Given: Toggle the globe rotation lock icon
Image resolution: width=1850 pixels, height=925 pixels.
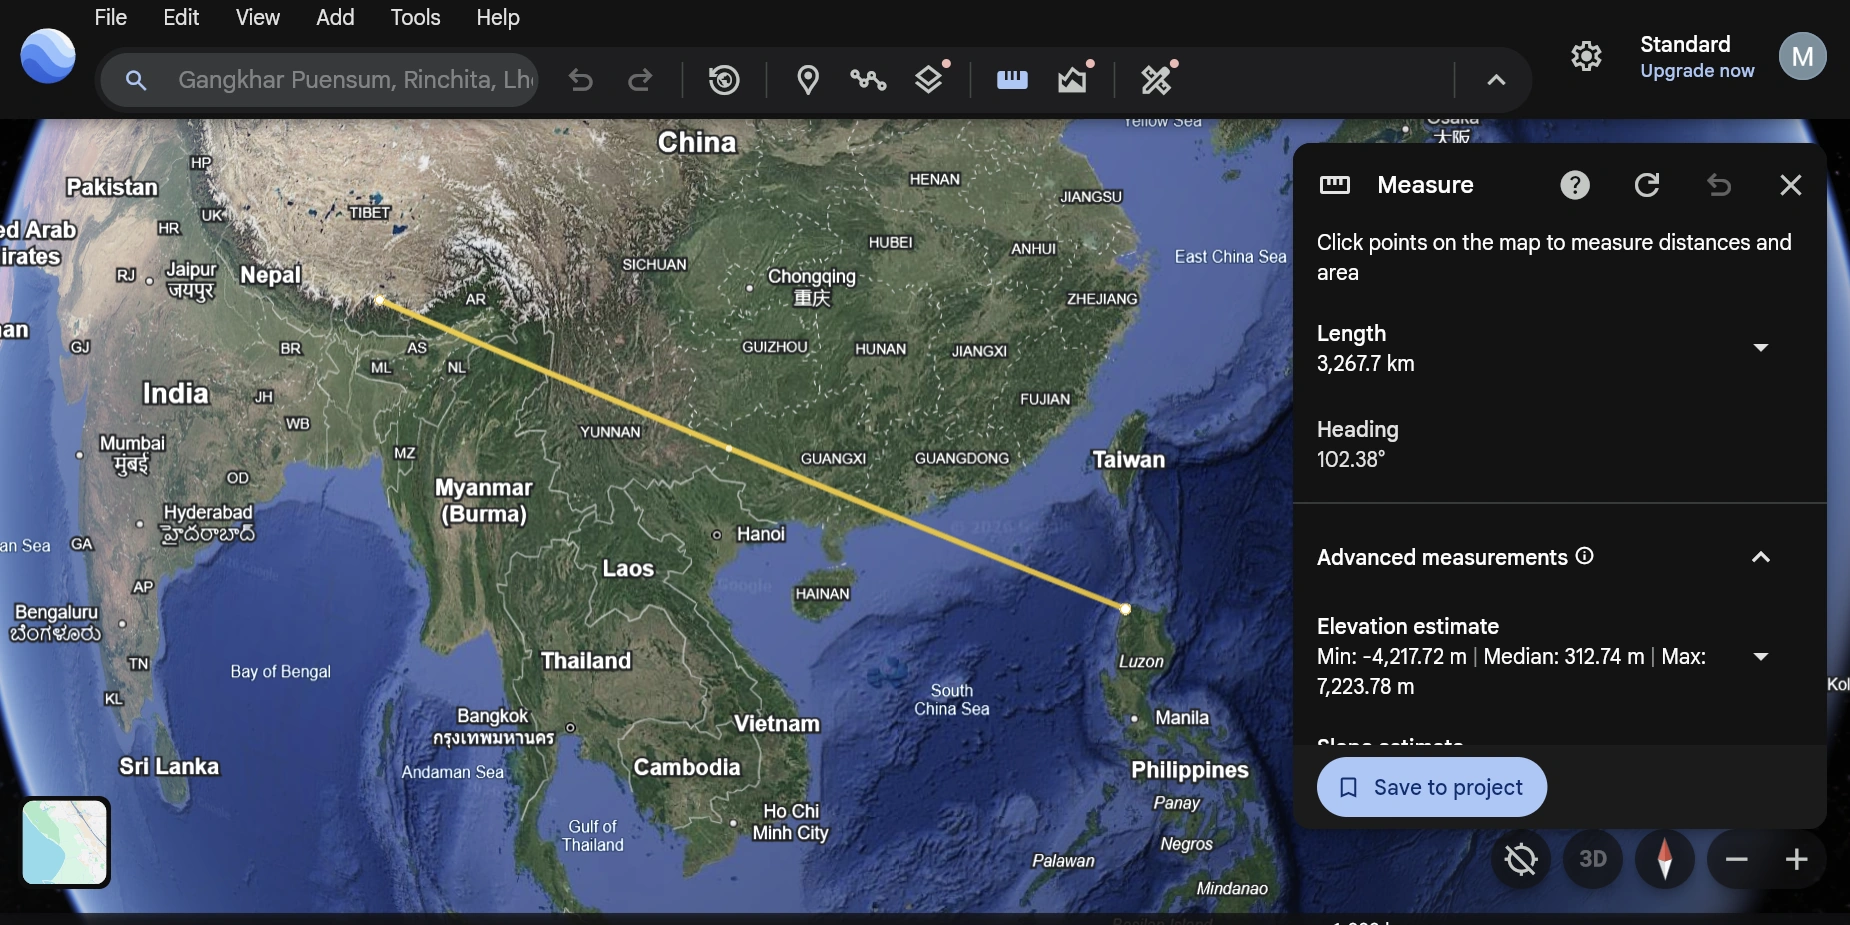Looking at the screenshot, I should pyautogui.click(x=1521, y=859).
